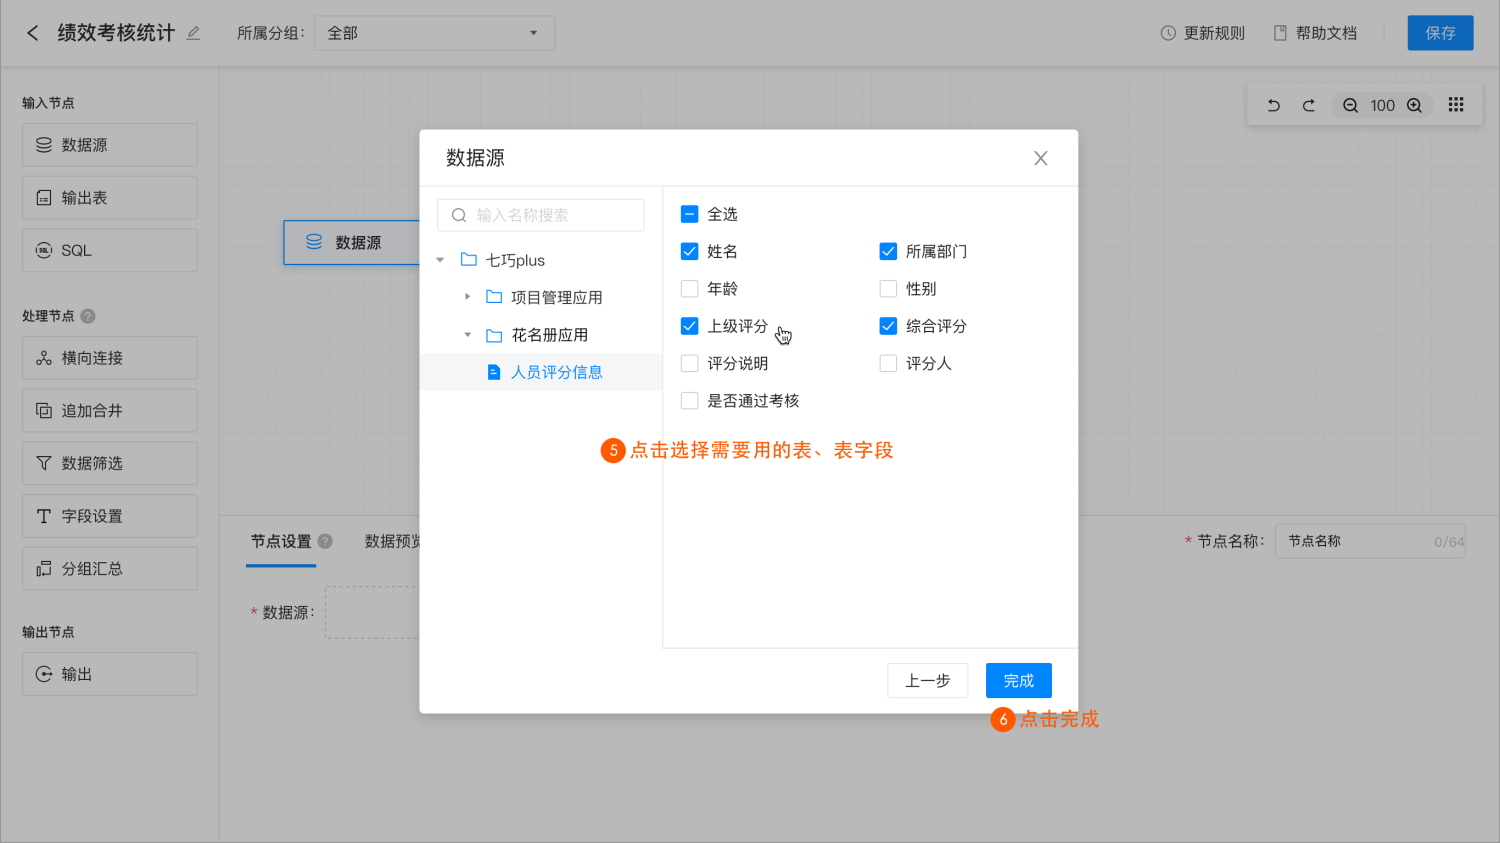Select the 七巧plus folder
This screenshot has width=1500, height=843.
coord(503,260)
